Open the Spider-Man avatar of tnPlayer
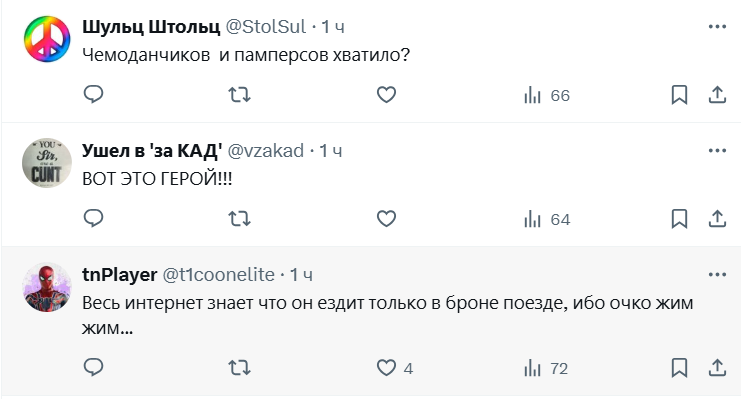741x399 pixels. [x=47, y=287]
